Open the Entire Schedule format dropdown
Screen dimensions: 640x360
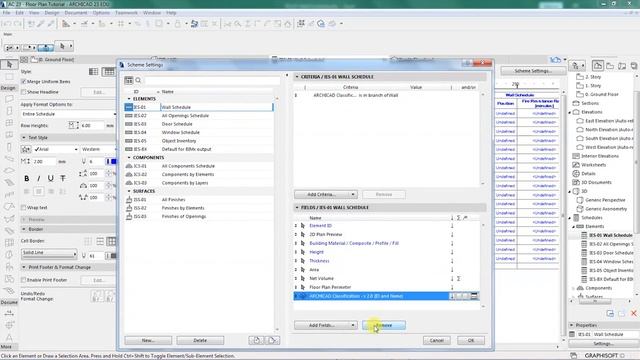[68, 114]
